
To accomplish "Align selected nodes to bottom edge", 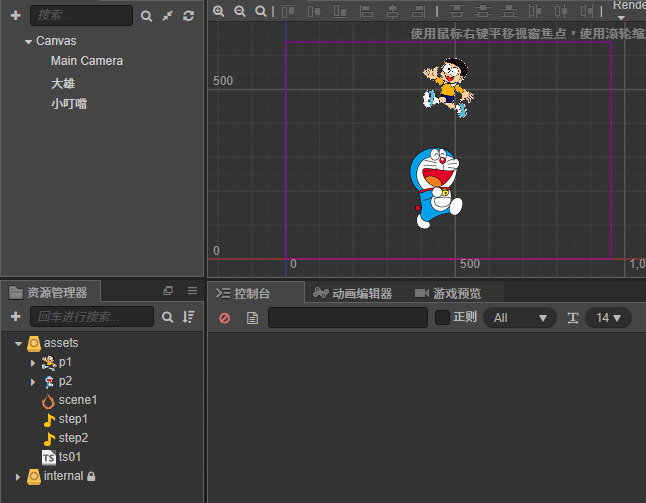I will click(340, 11).
